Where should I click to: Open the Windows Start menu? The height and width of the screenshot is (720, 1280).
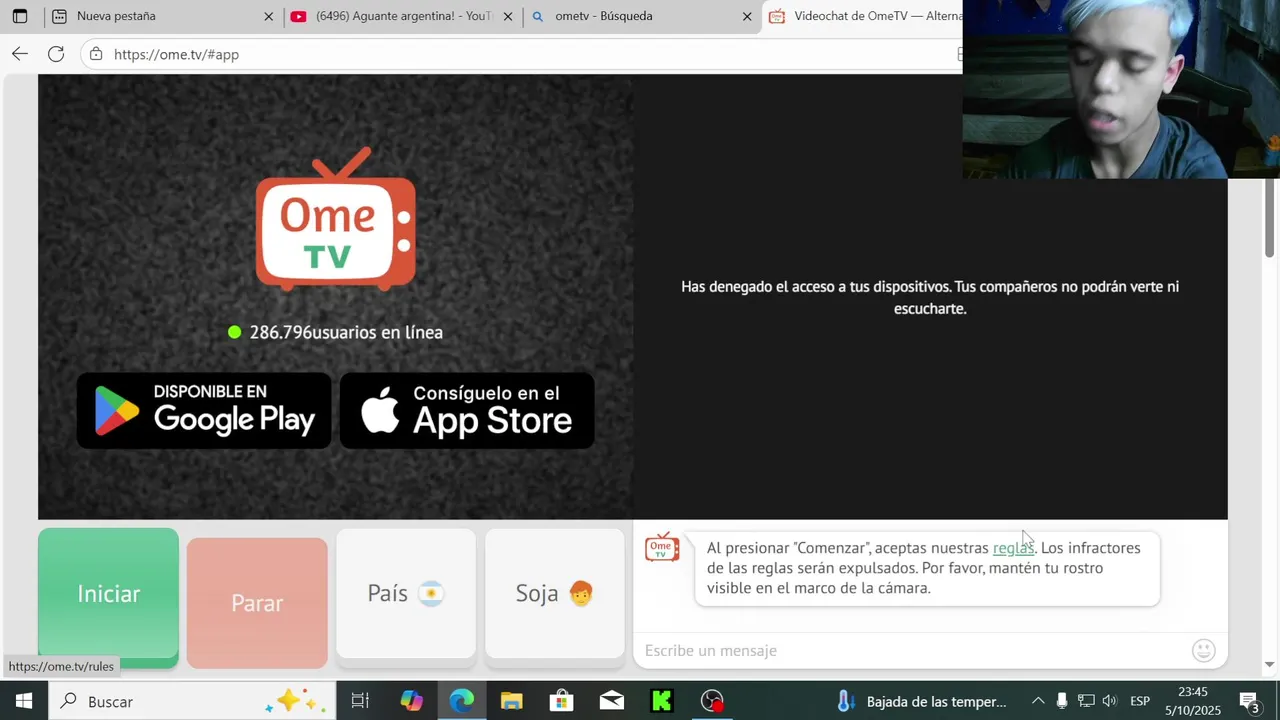24,701
